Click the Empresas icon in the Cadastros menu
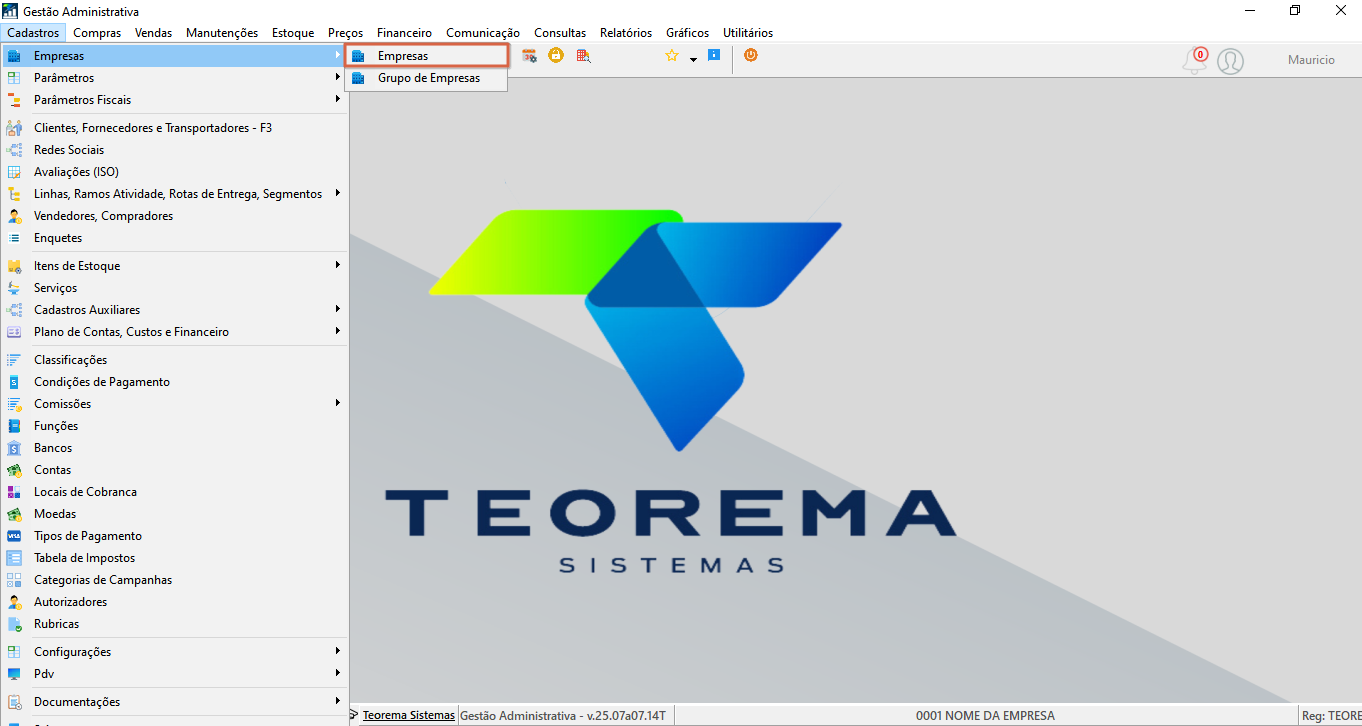Image resolution: width=1362 pixels, height=726 pixels. coord(14,56)
